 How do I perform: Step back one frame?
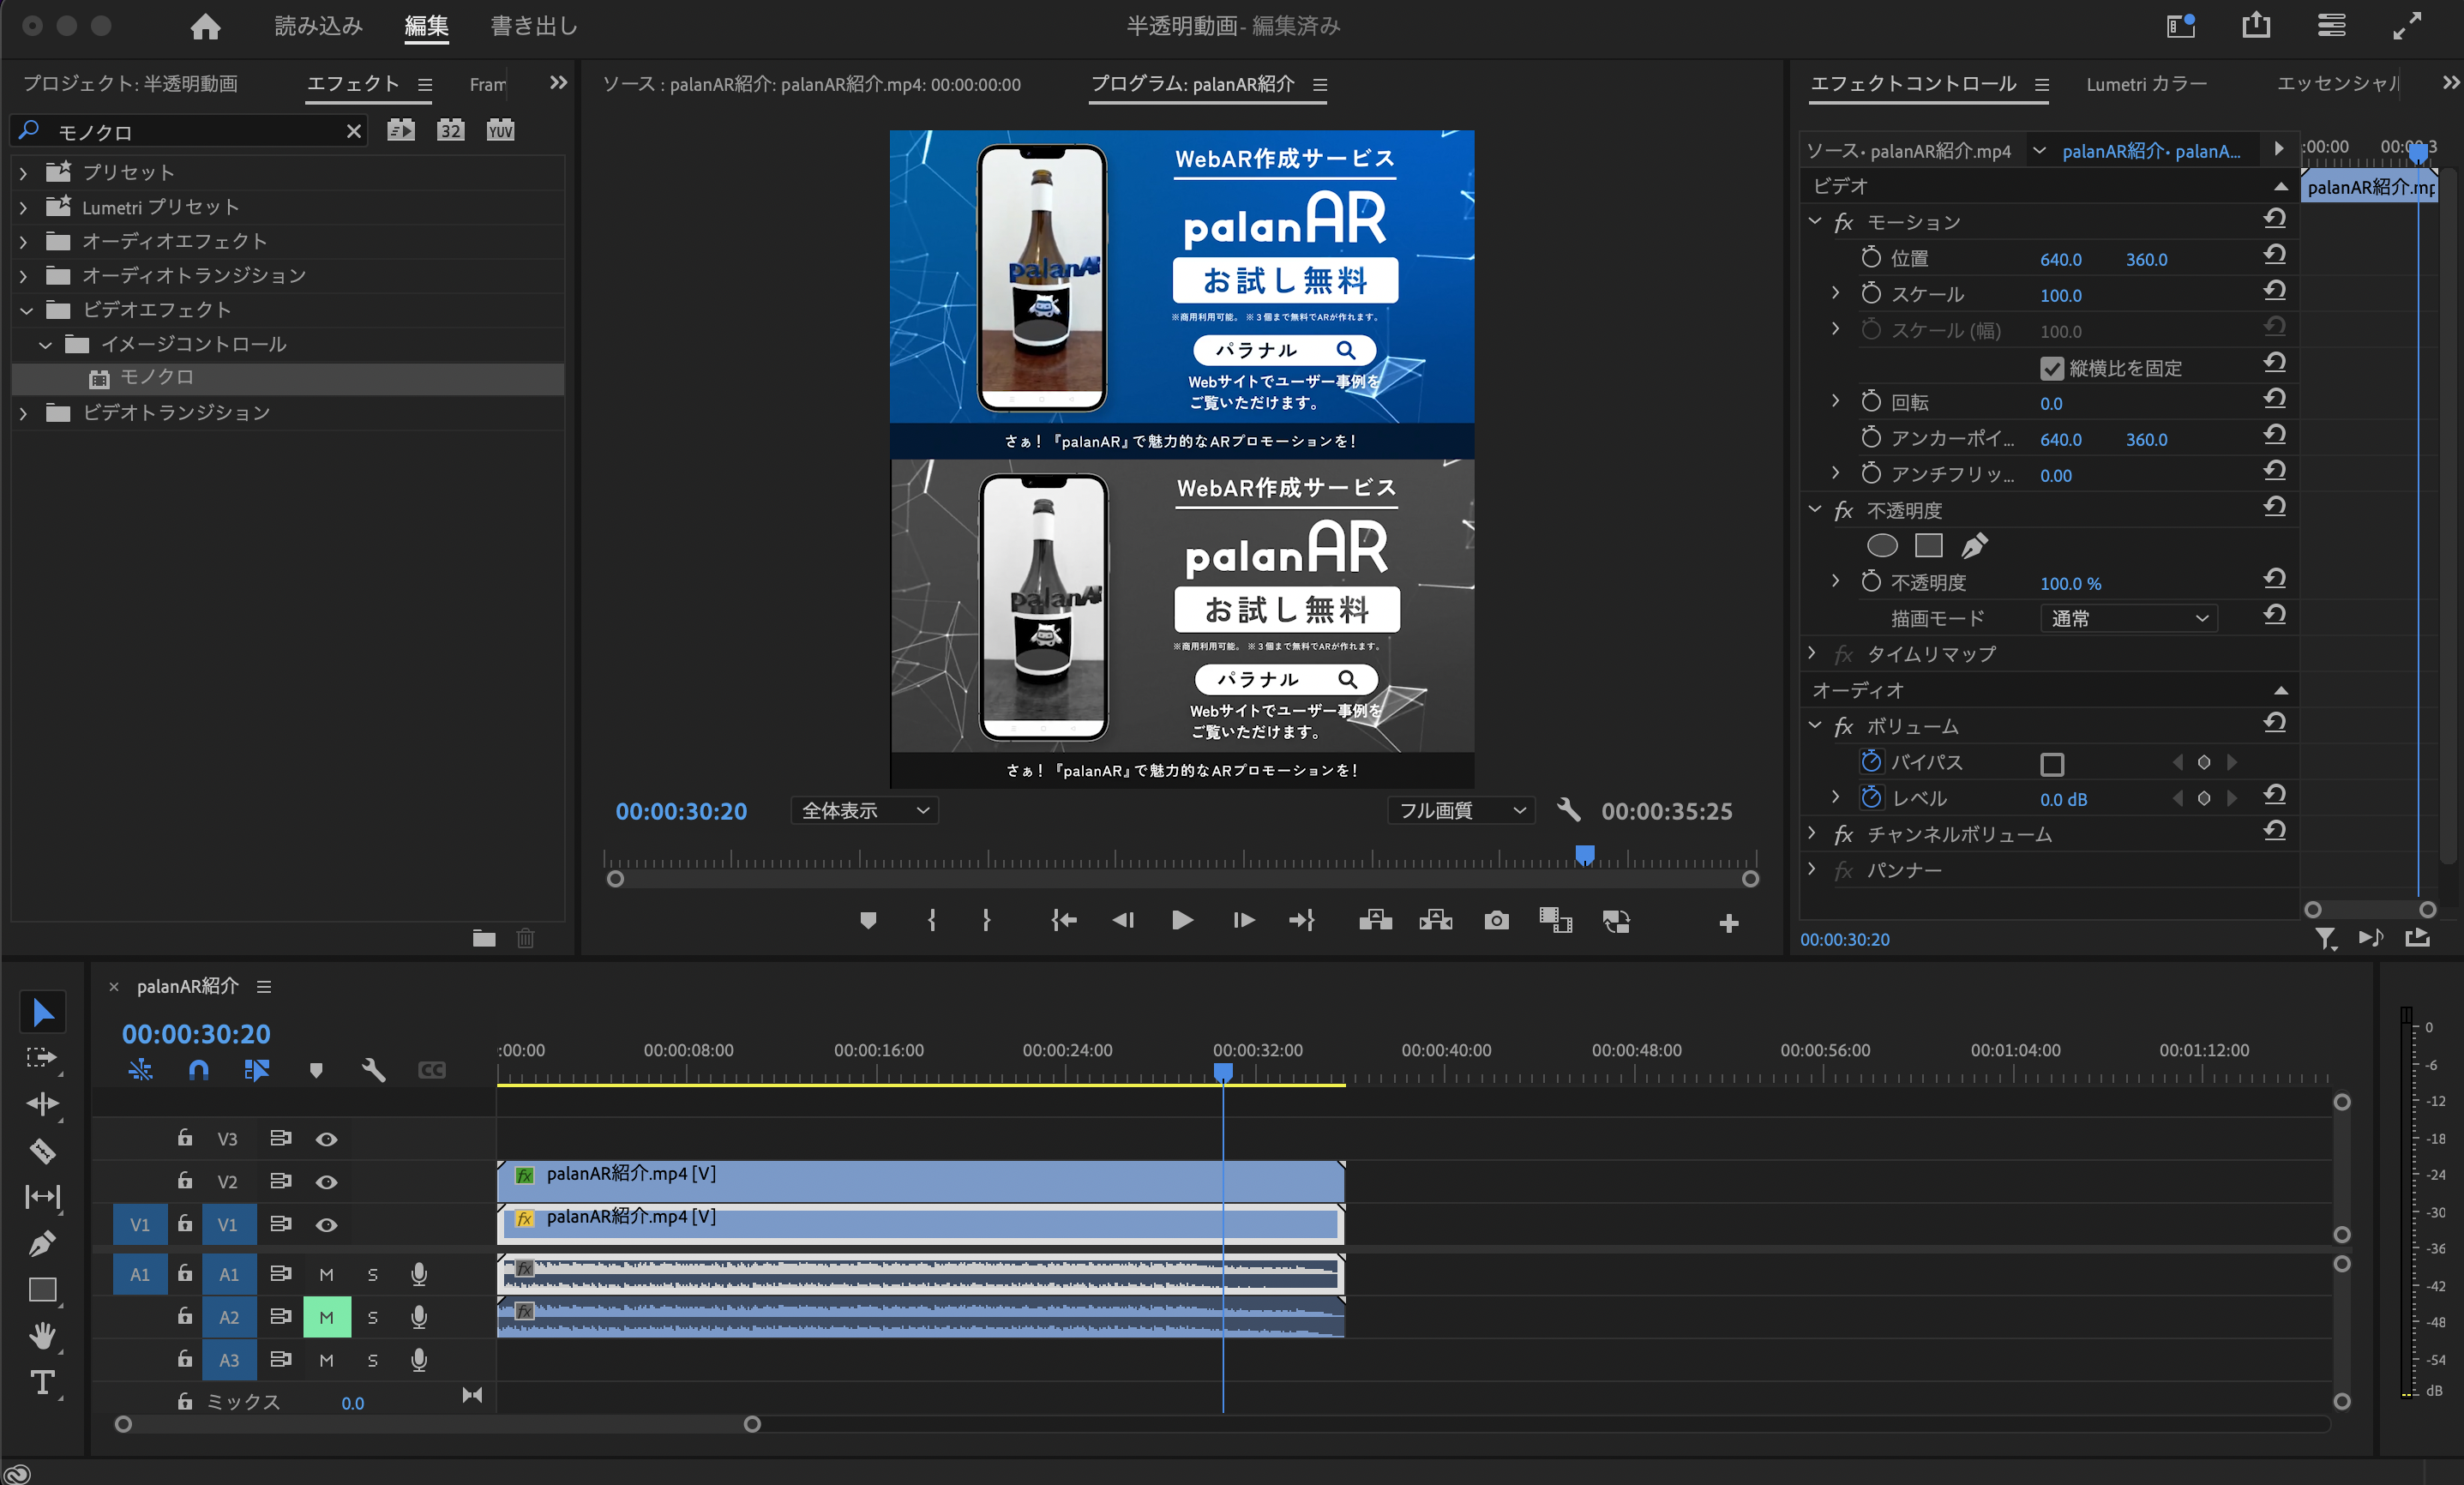point(1123,921)
